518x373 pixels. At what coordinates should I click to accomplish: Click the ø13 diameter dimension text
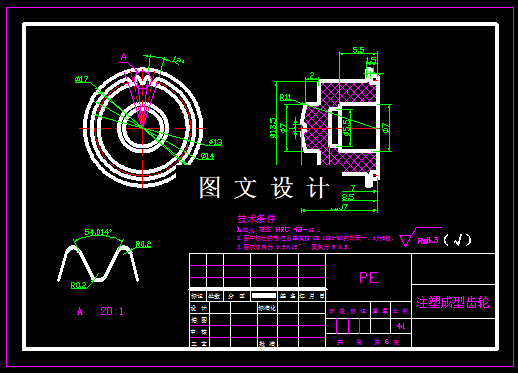[216, 142]
